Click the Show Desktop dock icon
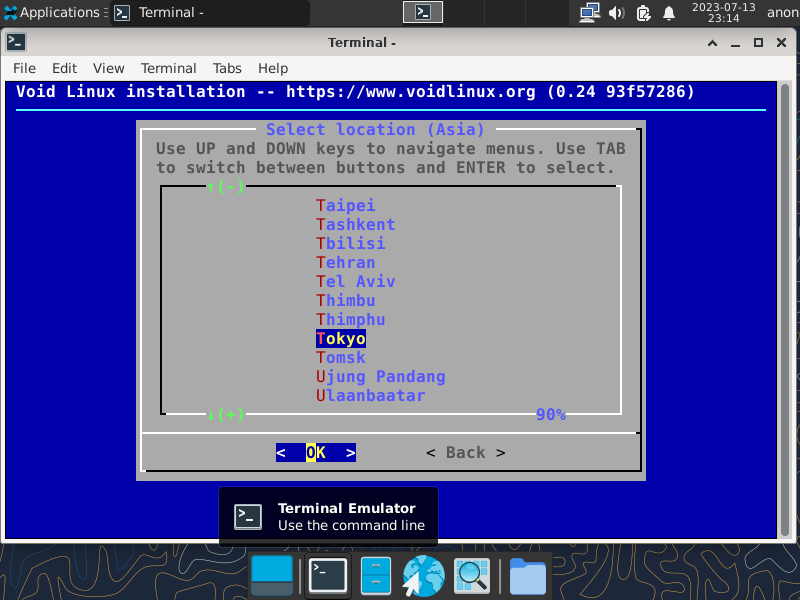Screen dimensions: 800x600 (x=272, y=576)
